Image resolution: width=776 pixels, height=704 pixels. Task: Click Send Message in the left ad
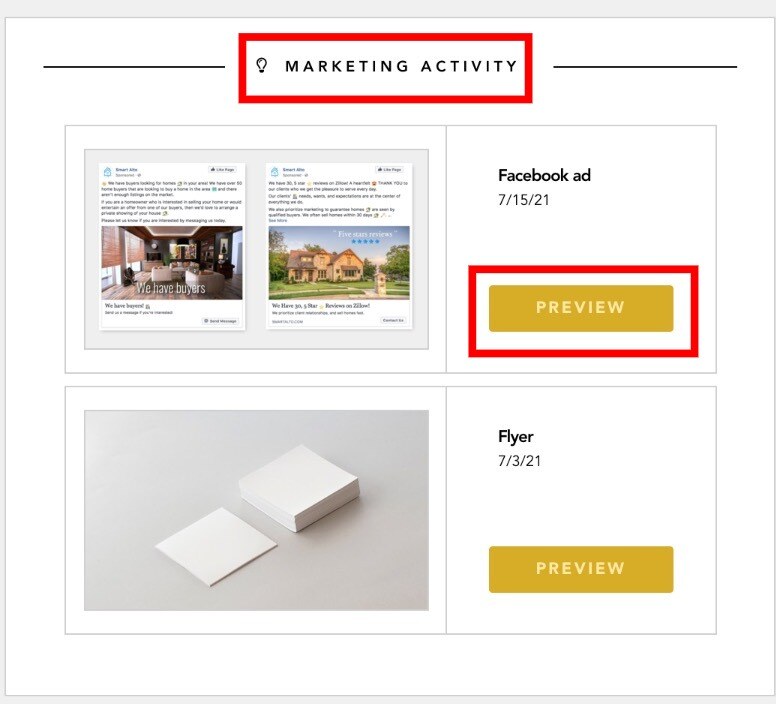[221, 321]
